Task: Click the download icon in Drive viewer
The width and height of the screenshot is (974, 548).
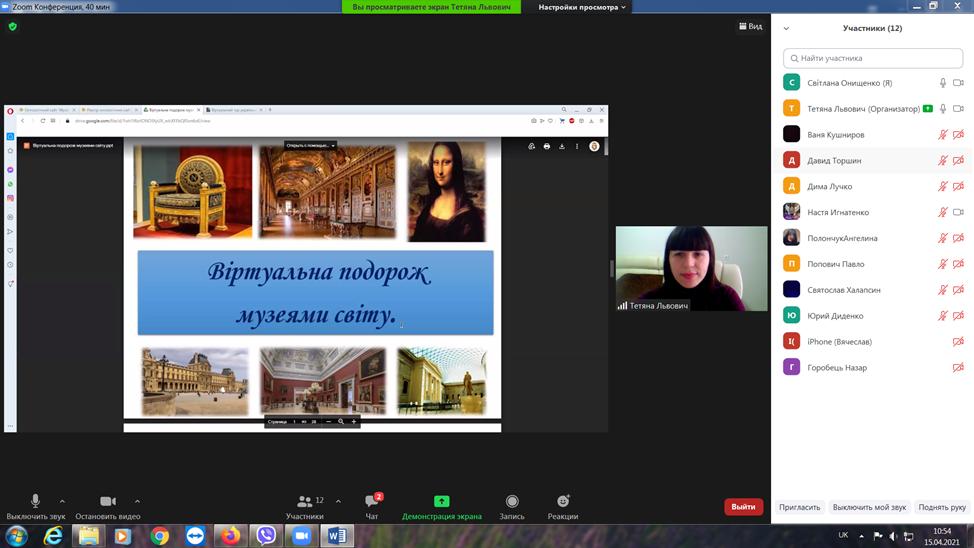Action: tap(562, 146)
